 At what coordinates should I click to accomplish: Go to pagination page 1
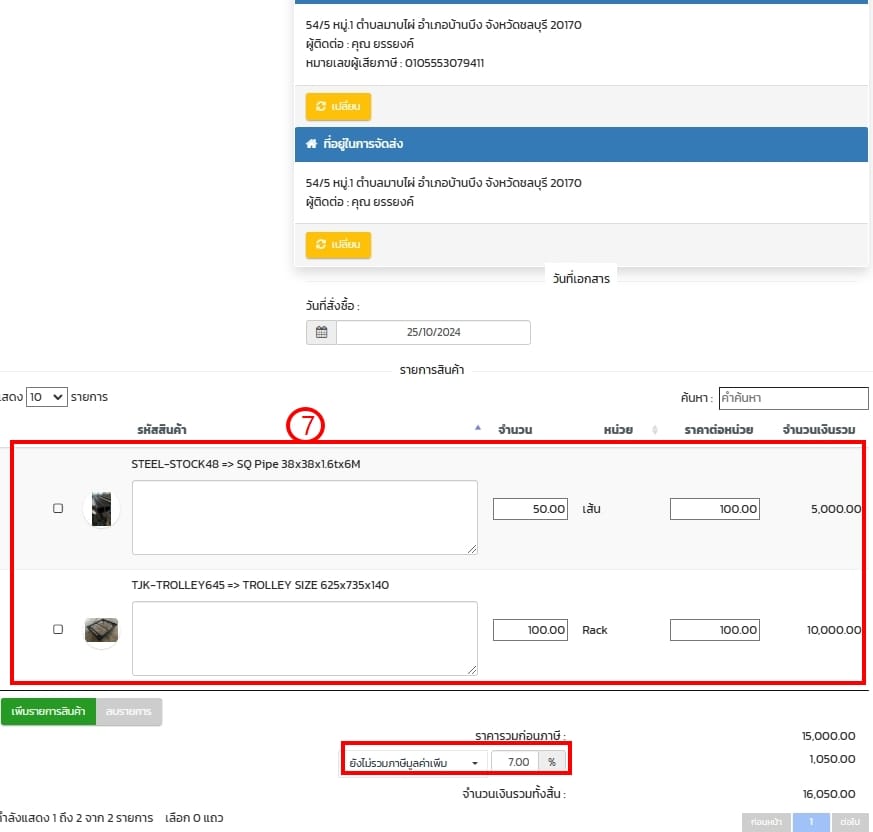click(x=812, y=821)
